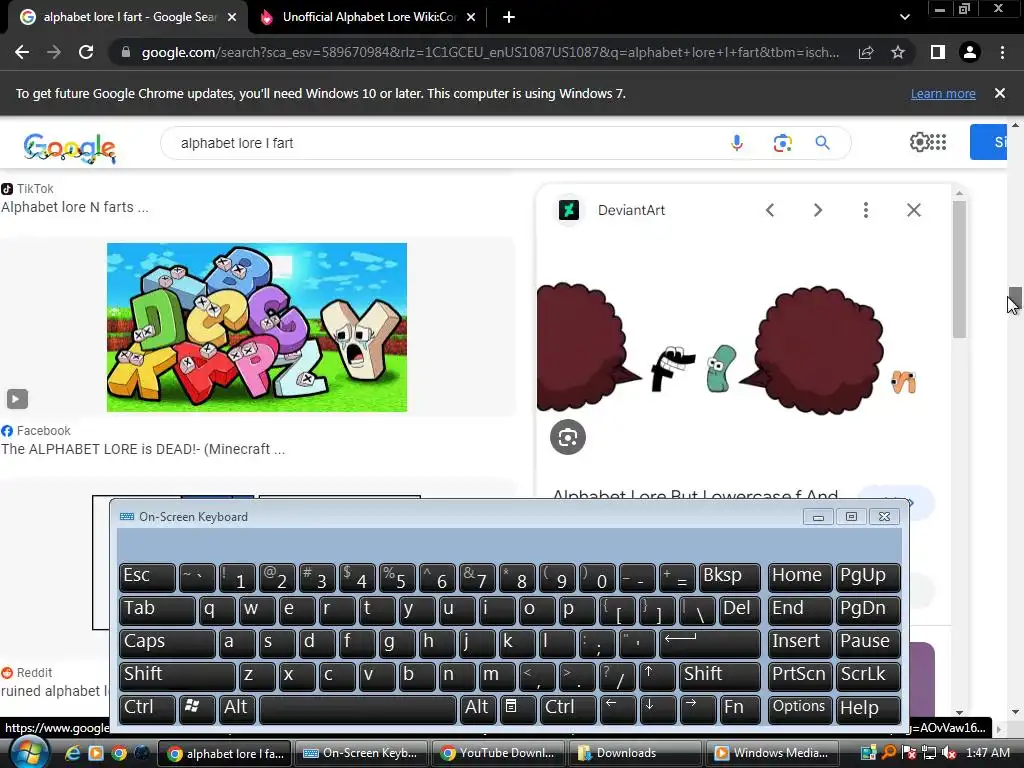Viewport: 1024px width, 768px height.
Task: Click Options key on On-Screen Keyboard
Action: pyautogui.click(x=799, y=709)
